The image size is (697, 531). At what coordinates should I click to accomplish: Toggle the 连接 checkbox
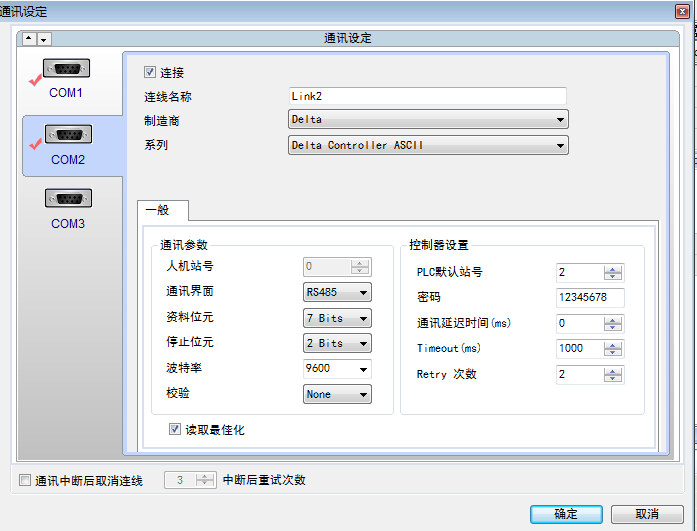point(150,72)
